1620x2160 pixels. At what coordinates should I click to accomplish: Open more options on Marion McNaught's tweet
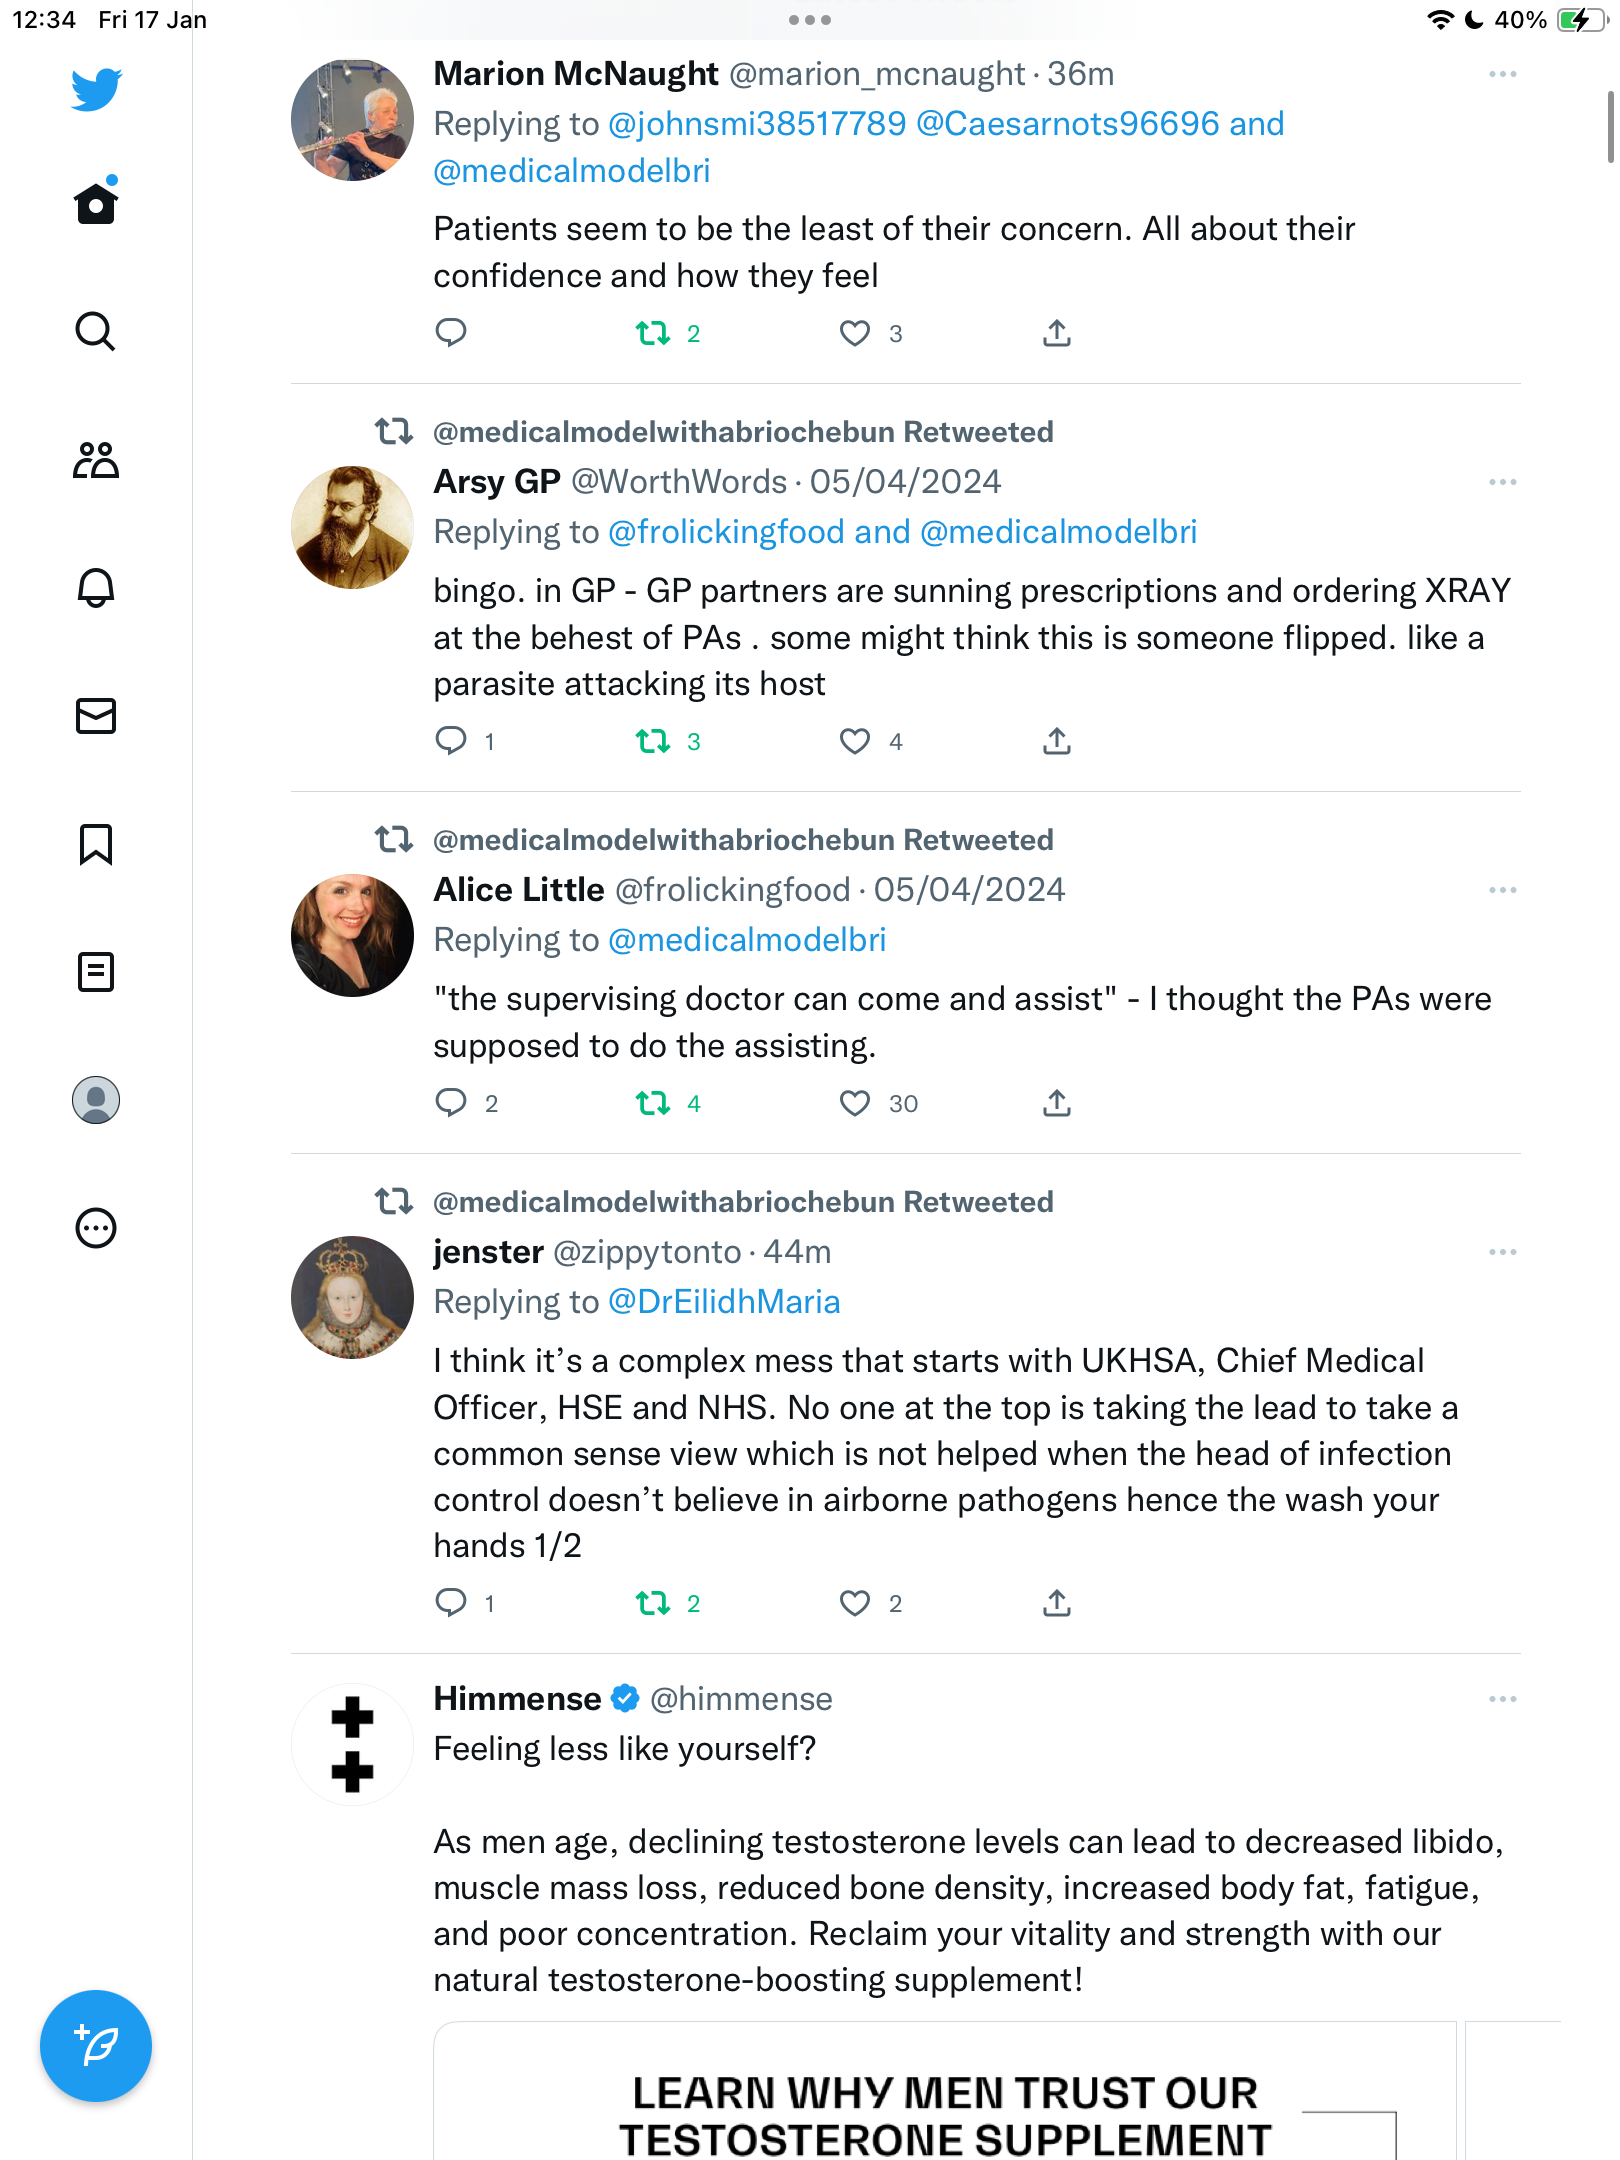pos(1502,74)
